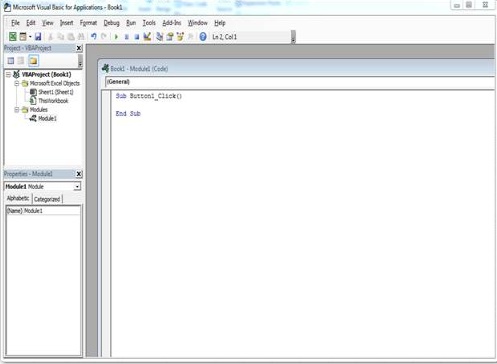Viewport: 497px width, 364px height.
Task: Click the Book1 - Module1 (Code) title bar
Action: pos(297,68)
